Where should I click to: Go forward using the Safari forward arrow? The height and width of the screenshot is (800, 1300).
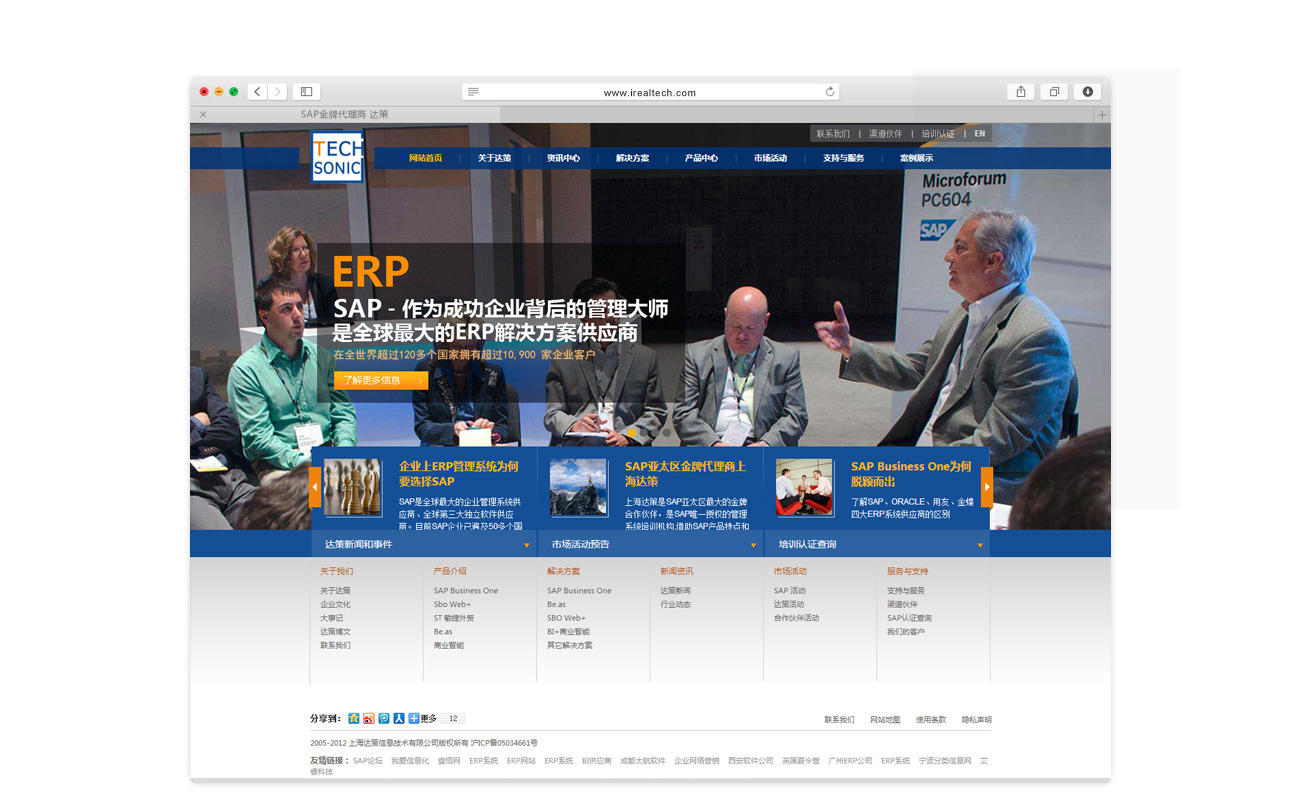point(277,91)
